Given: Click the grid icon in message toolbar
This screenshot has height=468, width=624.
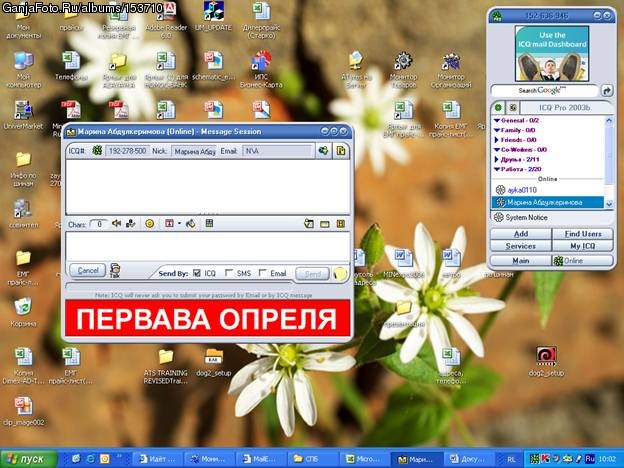Looking at the screenshot, I should (x=209, y=223).
